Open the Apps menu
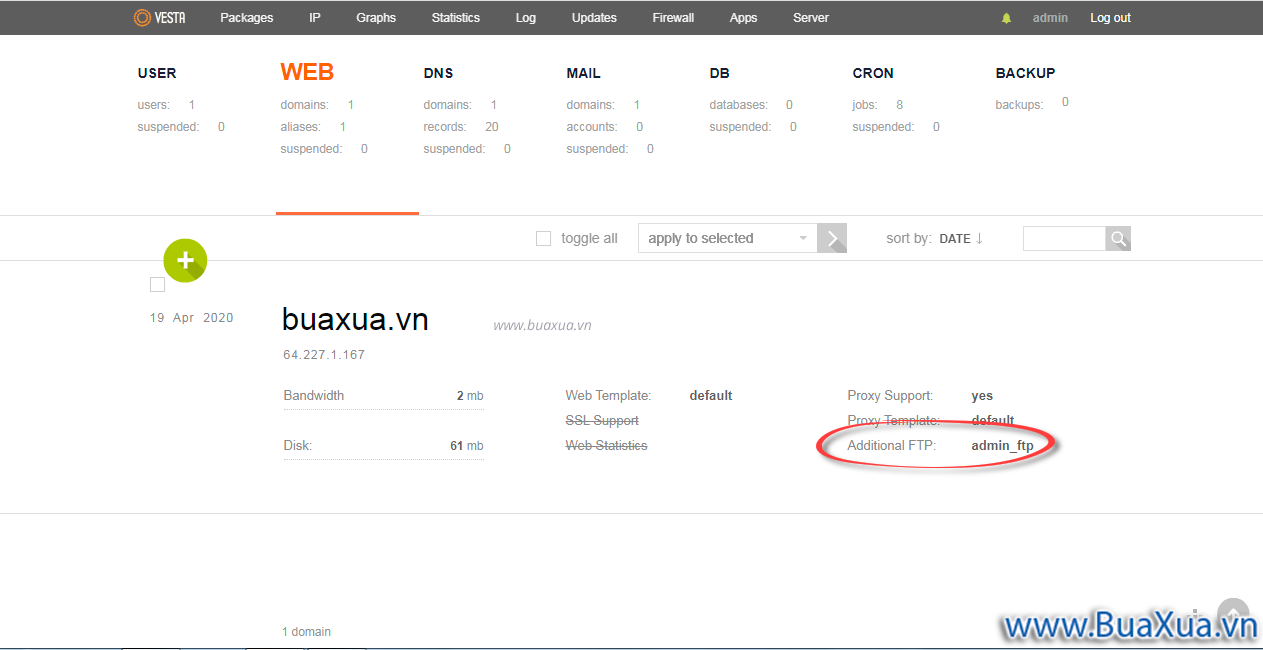Image resolution: width=1263 pixels, height=650 pixels. [x=743, y=18]
